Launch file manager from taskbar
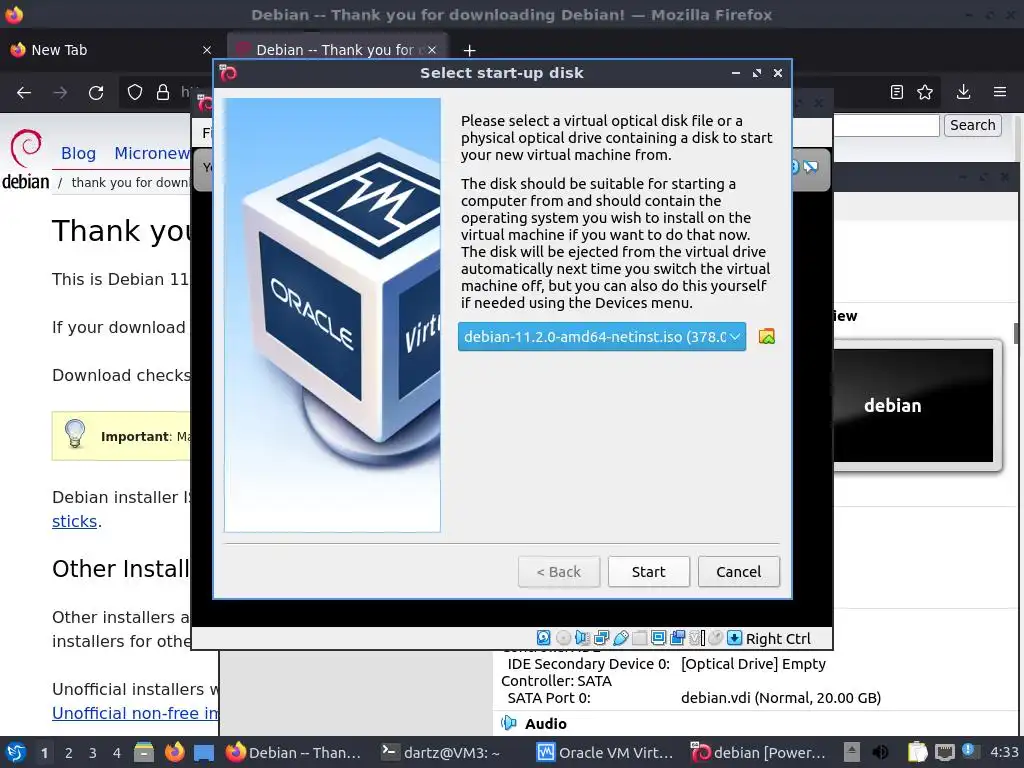The width and height of the screenshot is (1024, 768). [144, 752]
